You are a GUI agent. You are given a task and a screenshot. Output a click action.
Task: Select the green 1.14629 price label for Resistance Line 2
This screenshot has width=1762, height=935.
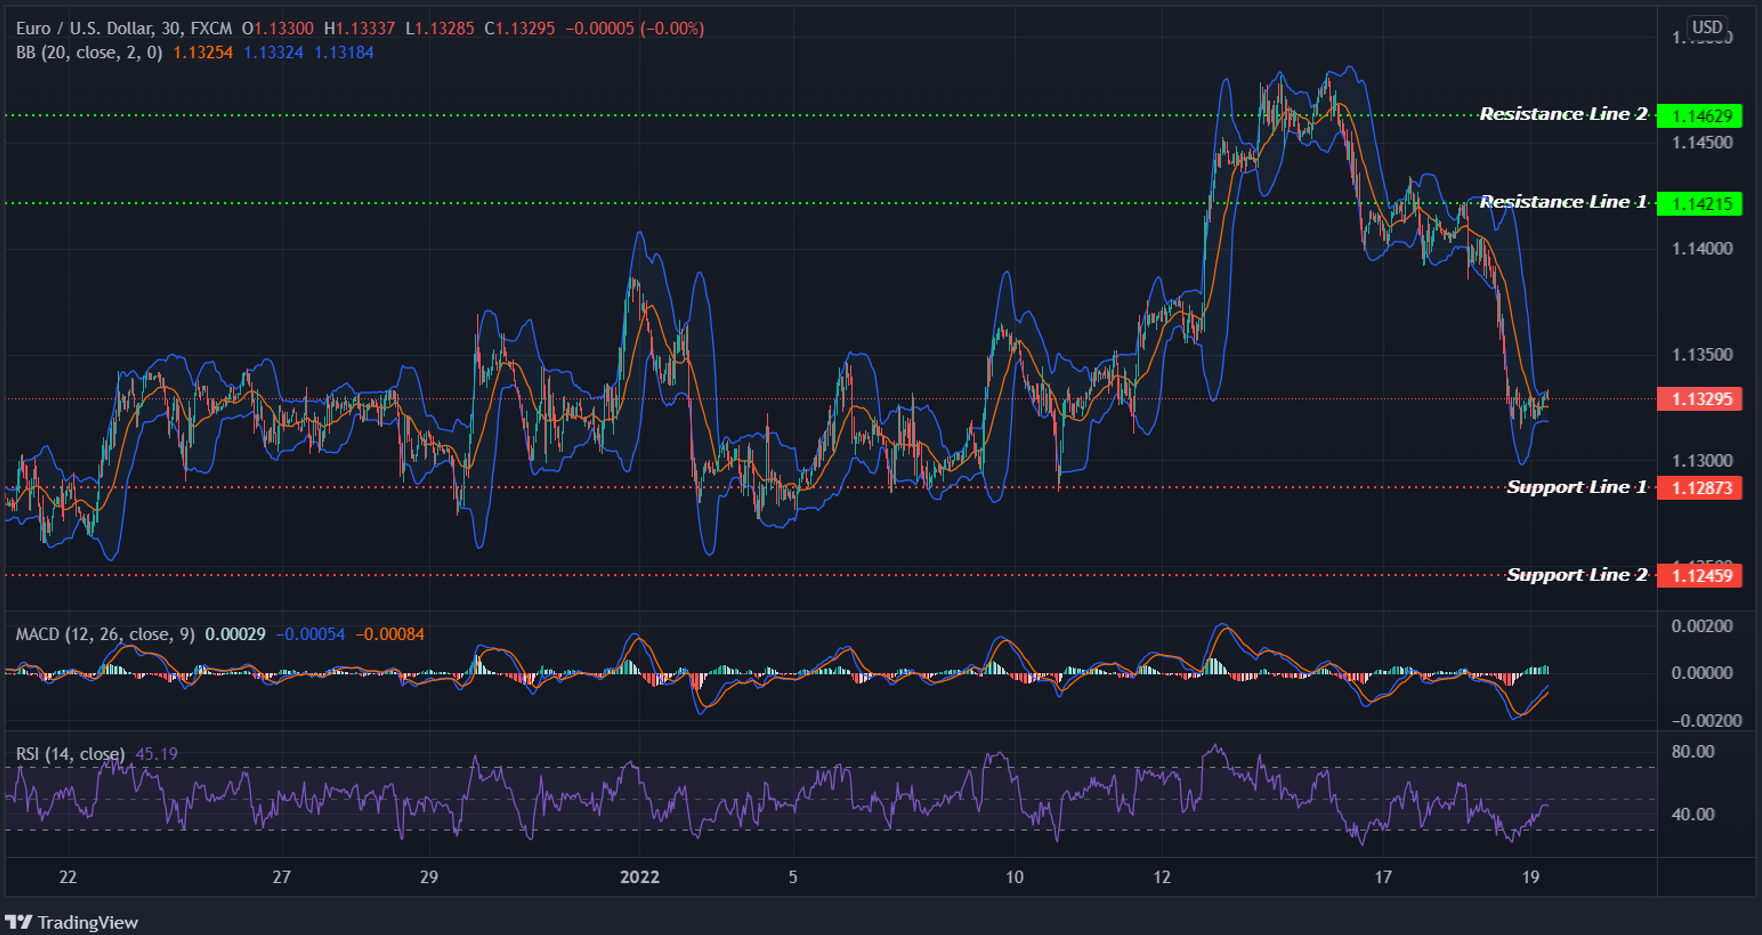click(x=1703, y=116)
